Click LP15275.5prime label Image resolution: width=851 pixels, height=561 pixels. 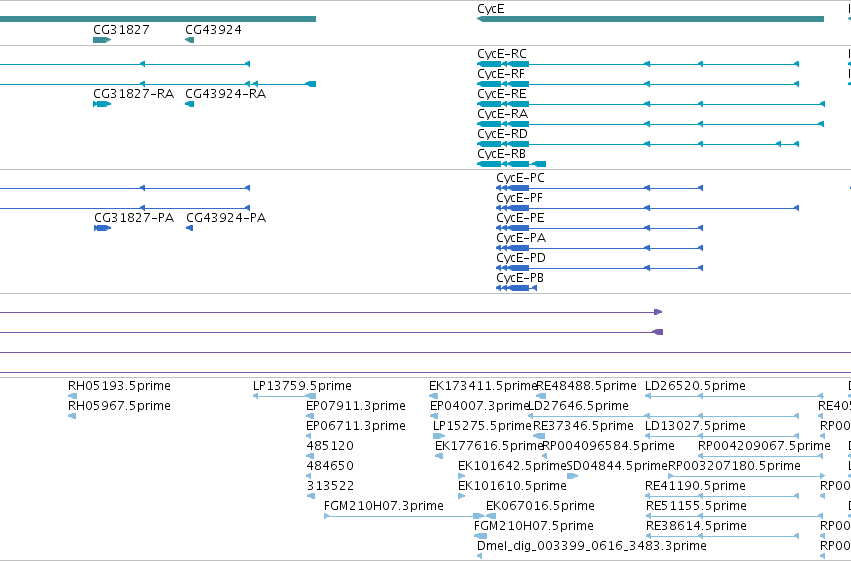pos(482,426)
